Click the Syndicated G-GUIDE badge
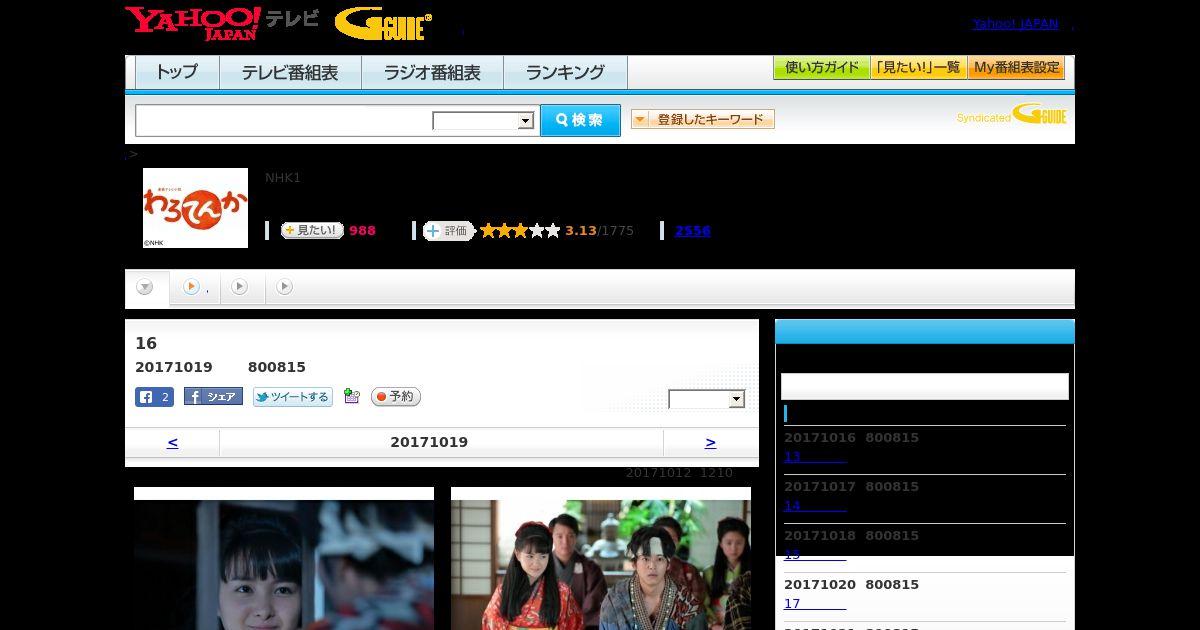 1011,115
